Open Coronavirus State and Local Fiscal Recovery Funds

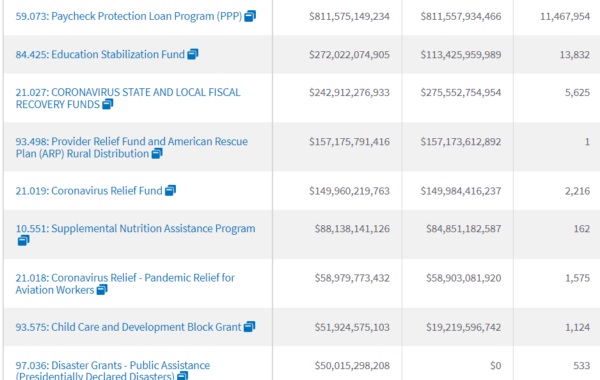coord(128,98)
